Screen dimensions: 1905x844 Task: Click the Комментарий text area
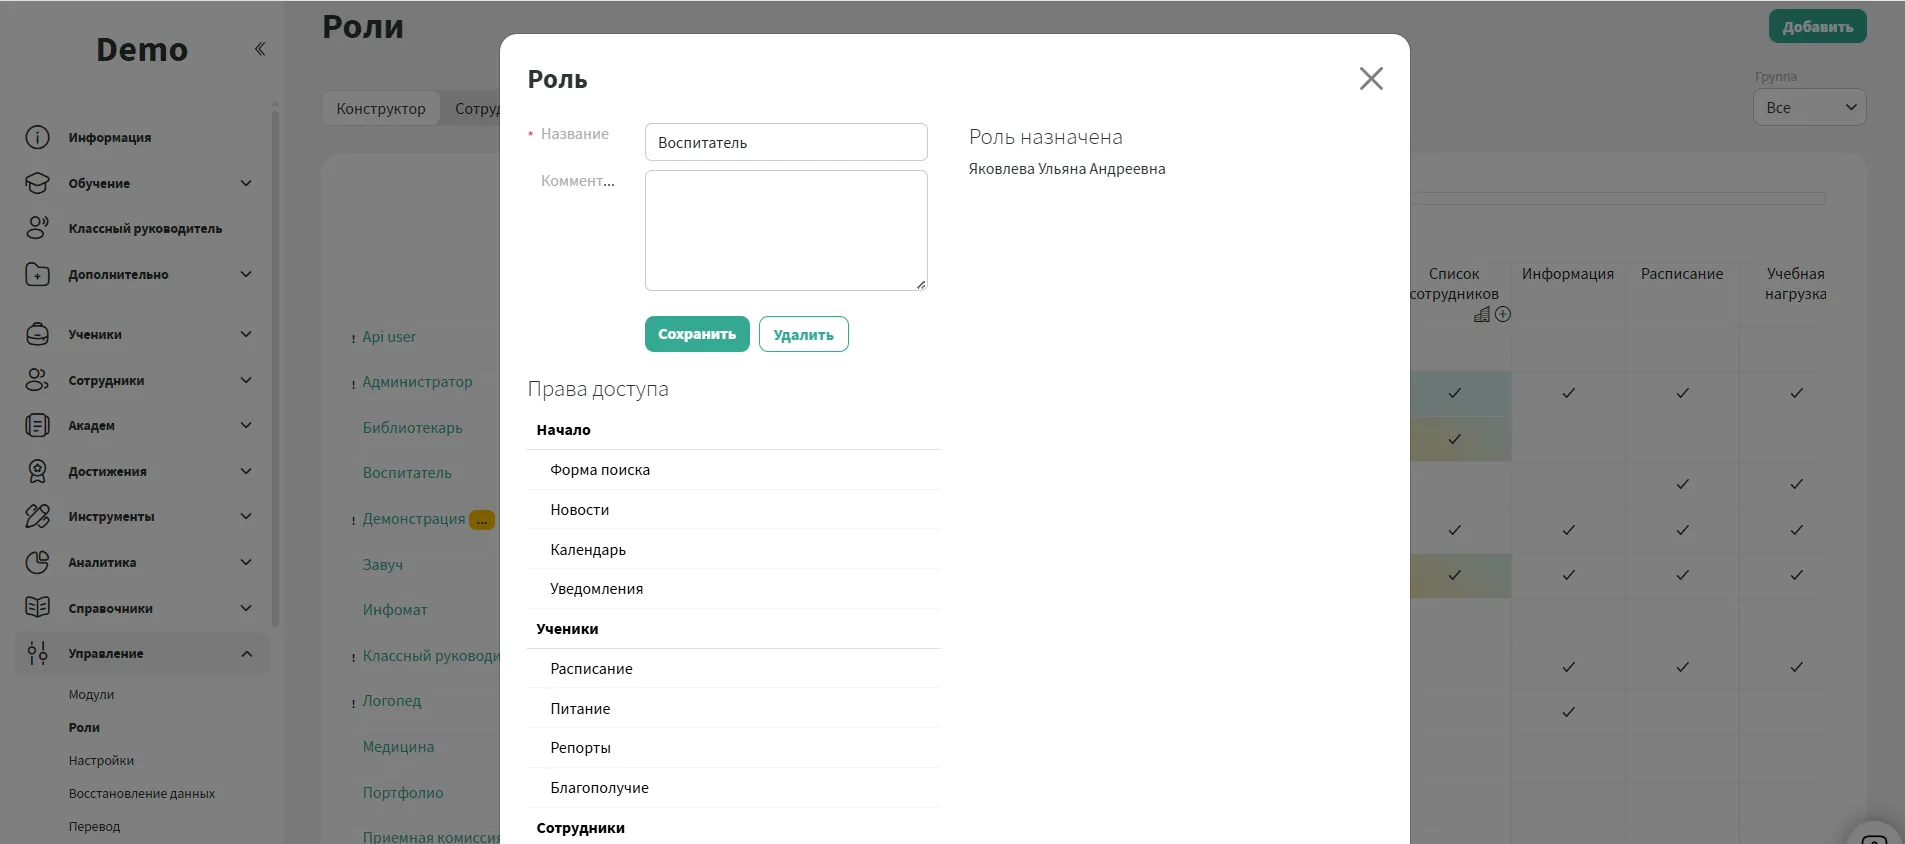tap(786, 230)
